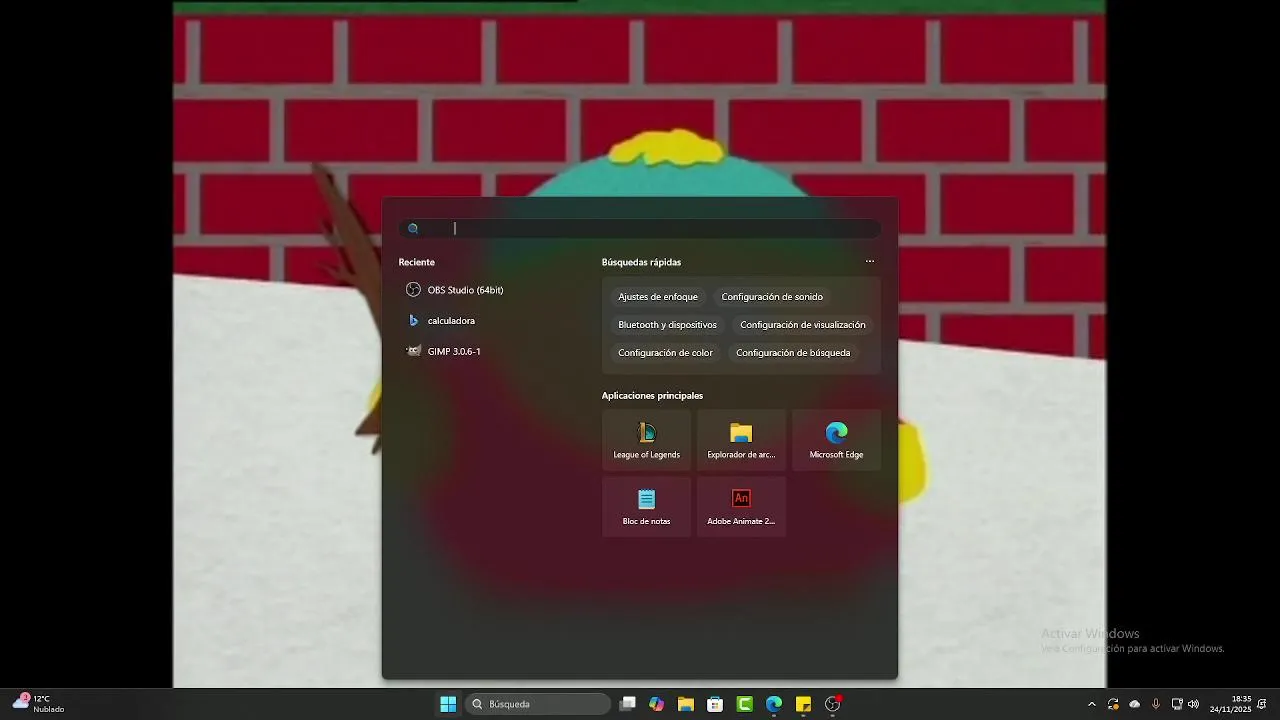Select Configuración de color quick search
Screen dimensions: 1280x720
click(665, 353)
